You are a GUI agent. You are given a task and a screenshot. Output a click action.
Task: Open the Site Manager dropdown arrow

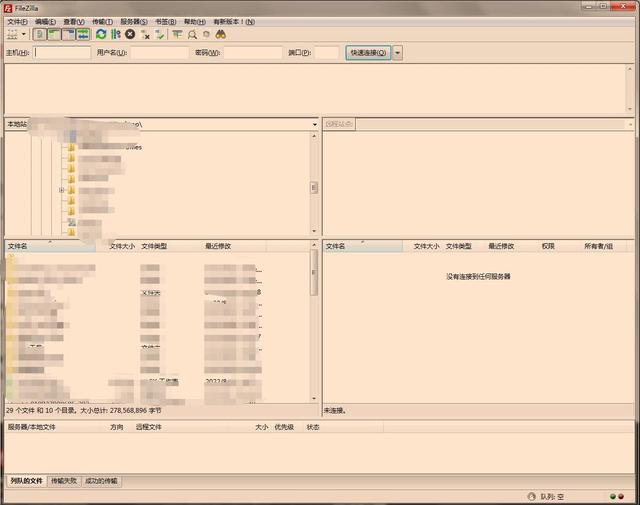[24, 34]
